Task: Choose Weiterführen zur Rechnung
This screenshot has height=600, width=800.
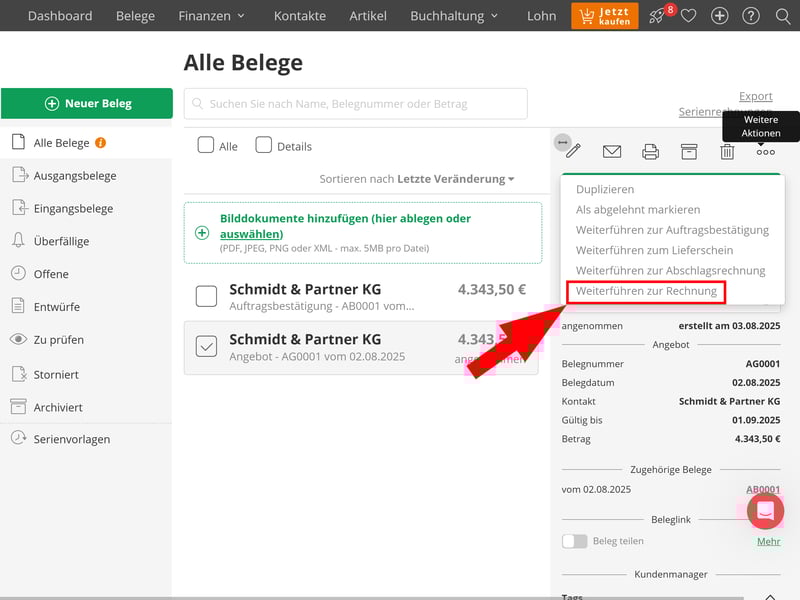Action: coord(646,291)
